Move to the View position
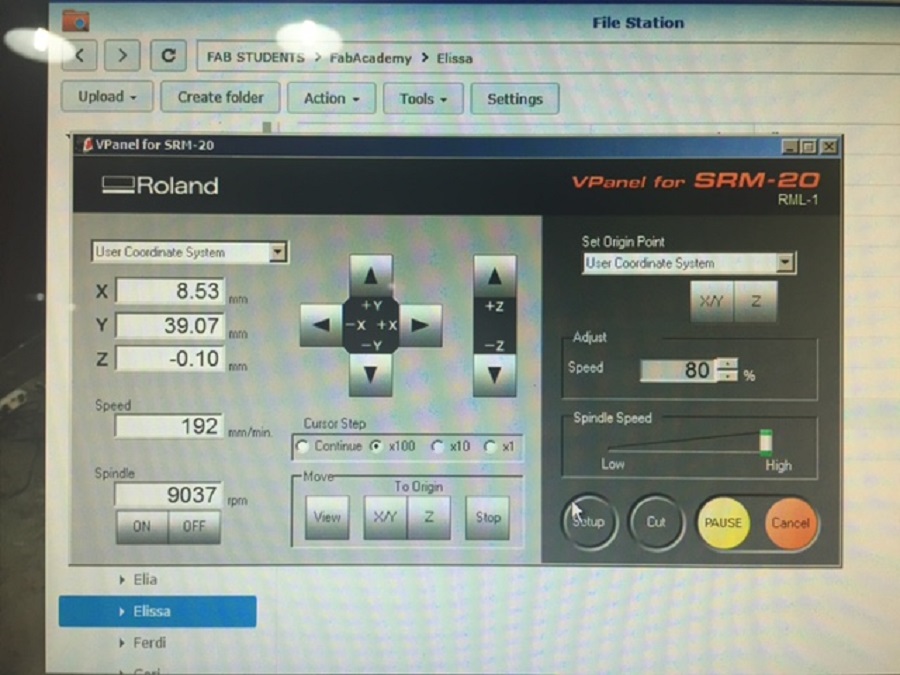This screenshot has width=900, height=675. [327, 518]
